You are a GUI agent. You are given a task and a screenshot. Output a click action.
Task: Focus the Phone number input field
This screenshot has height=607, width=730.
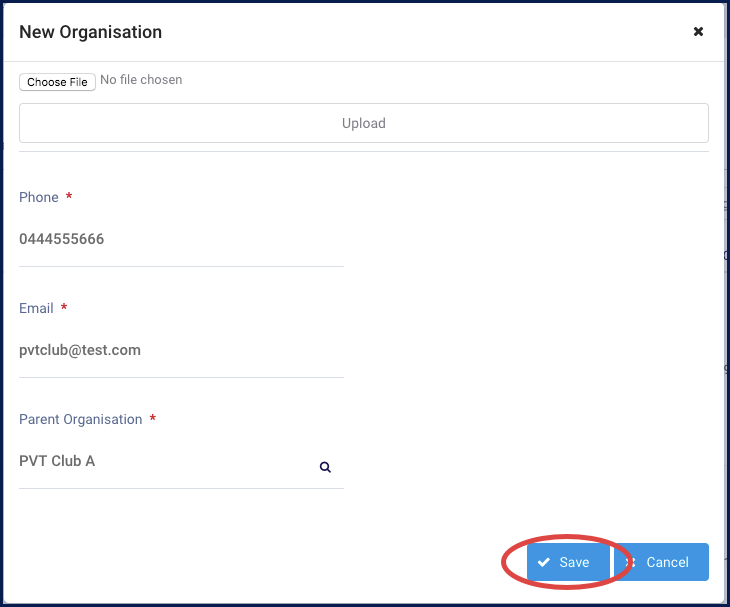(181, 239)
